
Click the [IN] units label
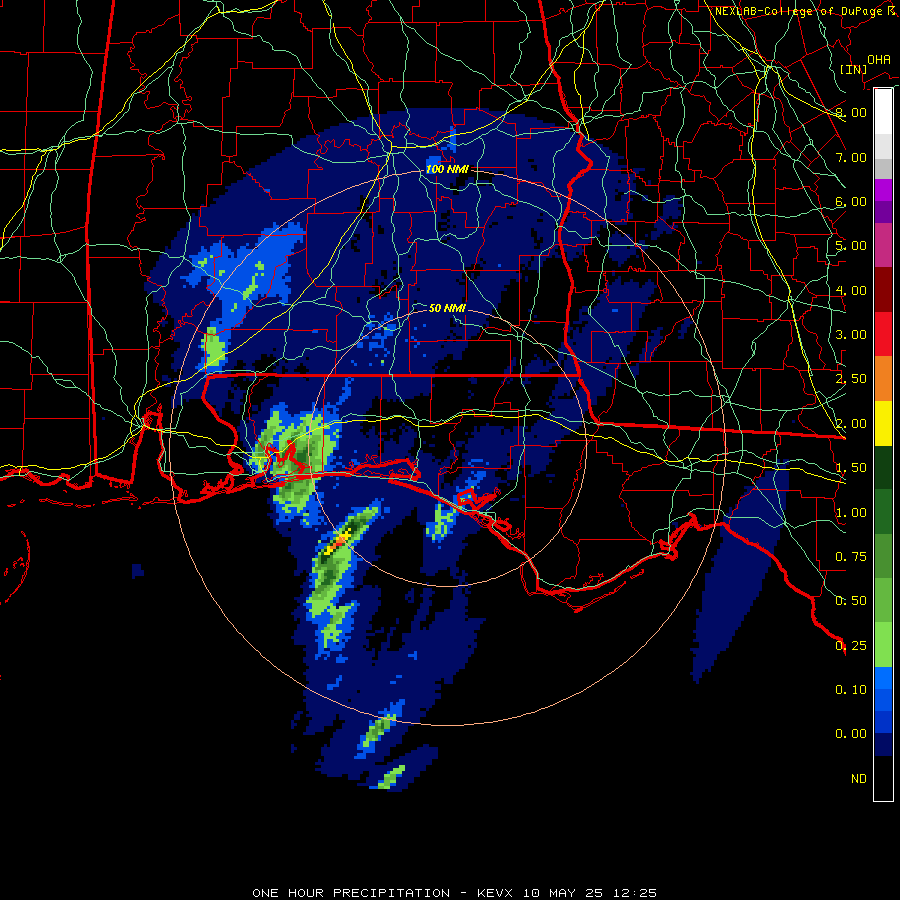pos(854,69)
